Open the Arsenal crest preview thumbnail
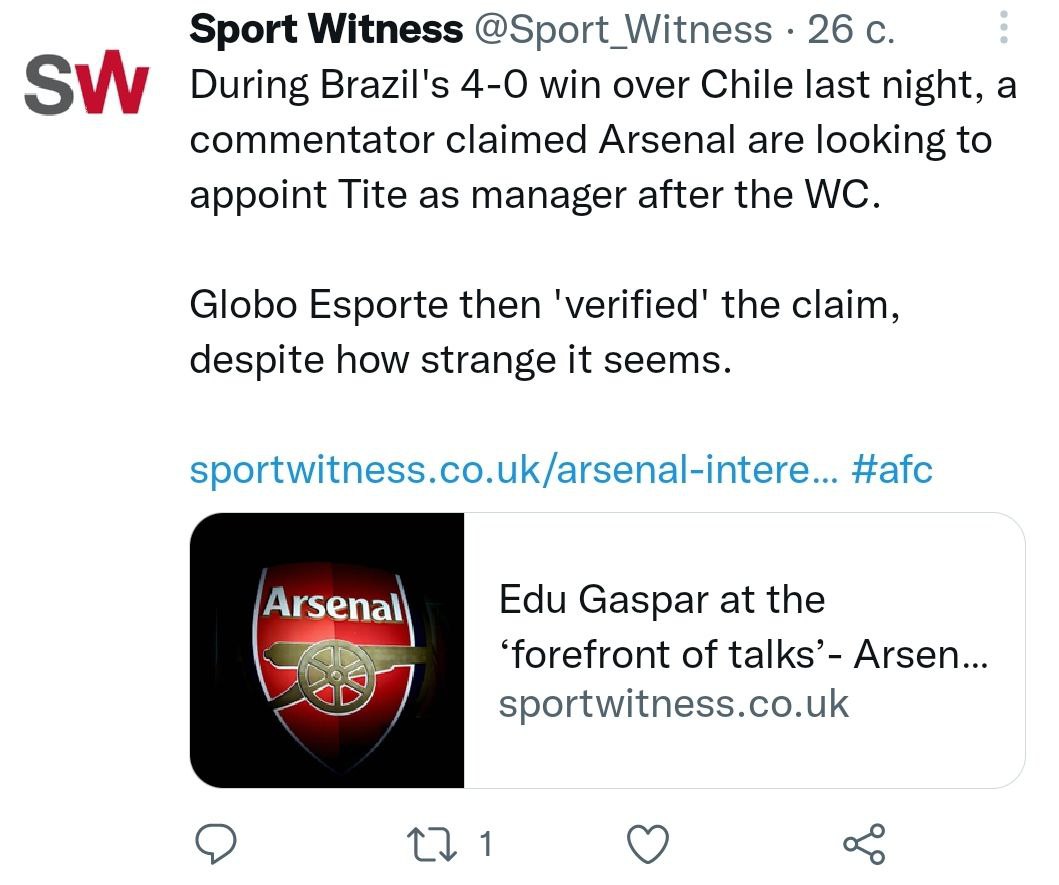 point(328,650)
